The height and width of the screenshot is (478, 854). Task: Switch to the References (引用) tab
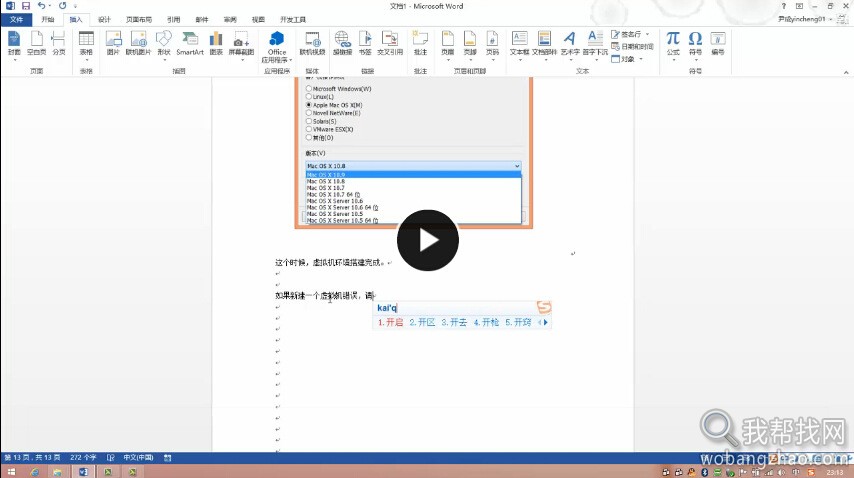tap(173, 20)
